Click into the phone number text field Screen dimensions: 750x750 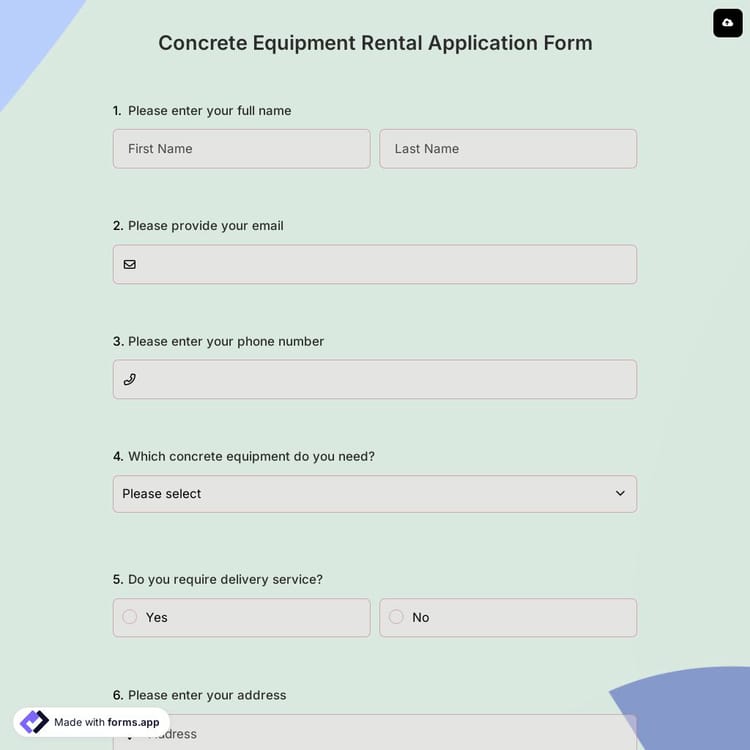coord(385,380)
